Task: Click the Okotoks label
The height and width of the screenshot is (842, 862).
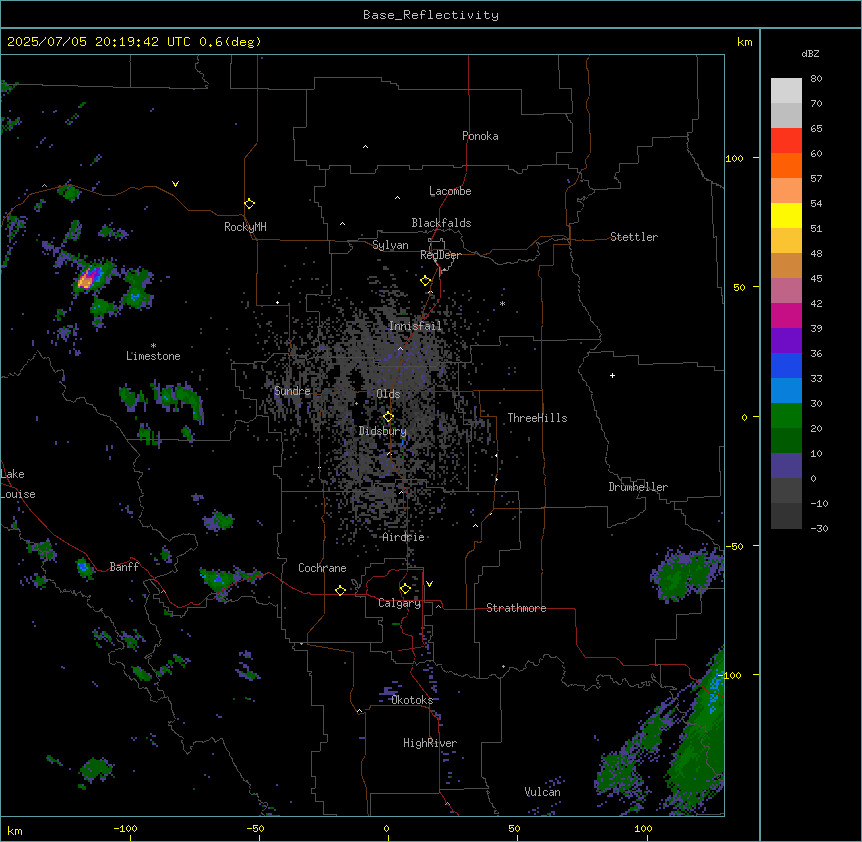Action: pos(412,700)
